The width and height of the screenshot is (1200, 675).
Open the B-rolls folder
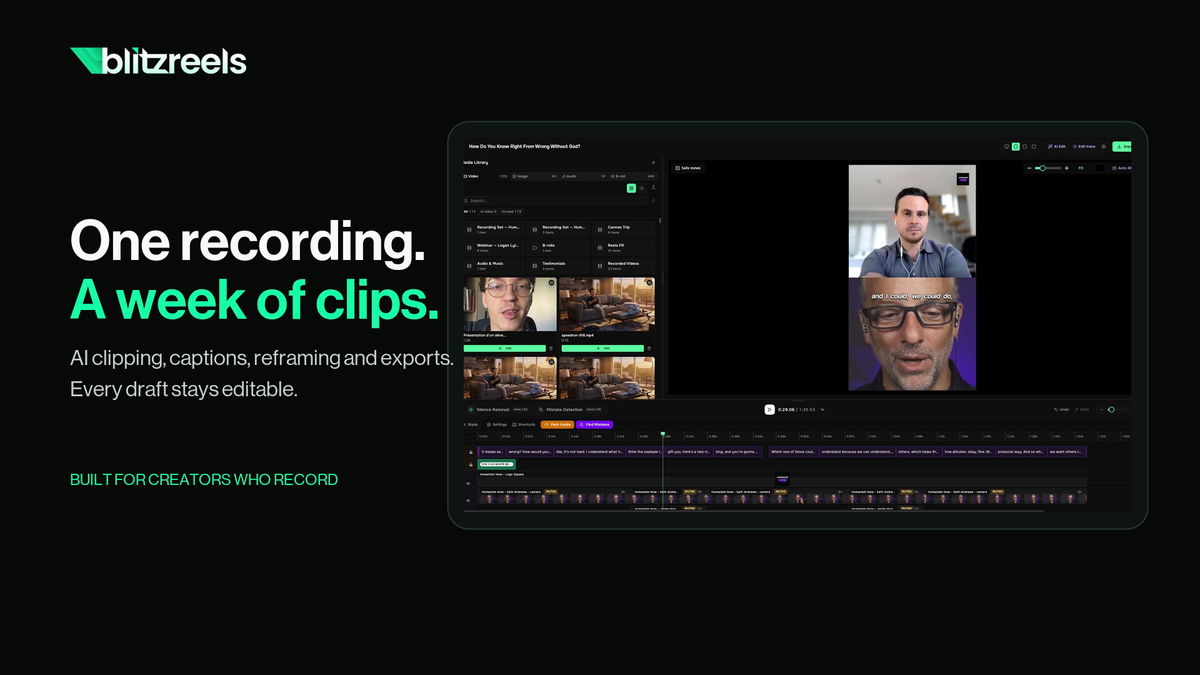pyautogui.click(x=559, y=248)
